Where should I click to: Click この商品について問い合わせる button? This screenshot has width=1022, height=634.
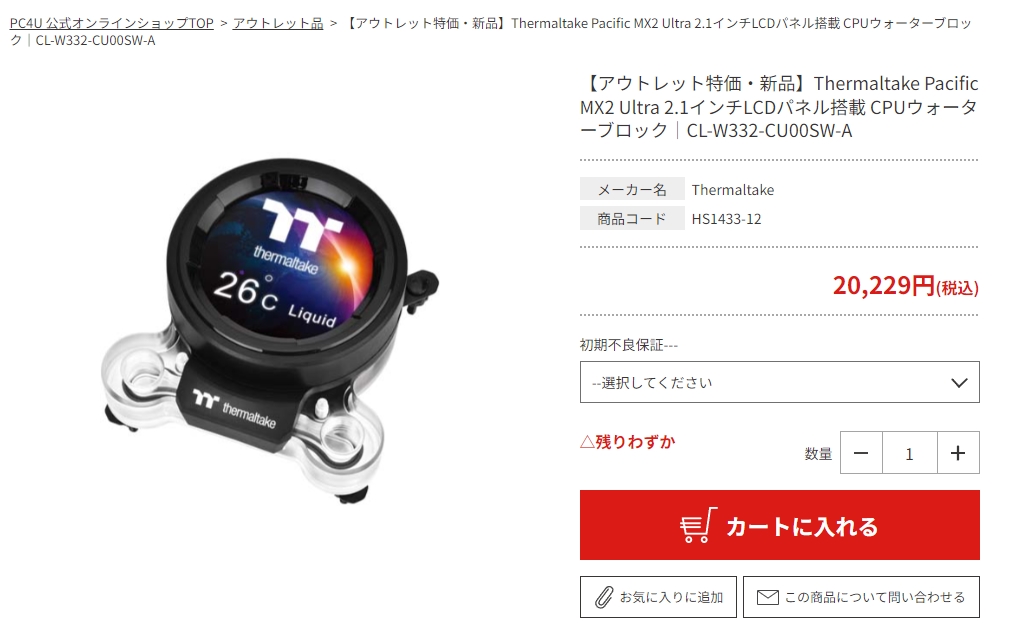pyautogui.click(x=861, y=597)
